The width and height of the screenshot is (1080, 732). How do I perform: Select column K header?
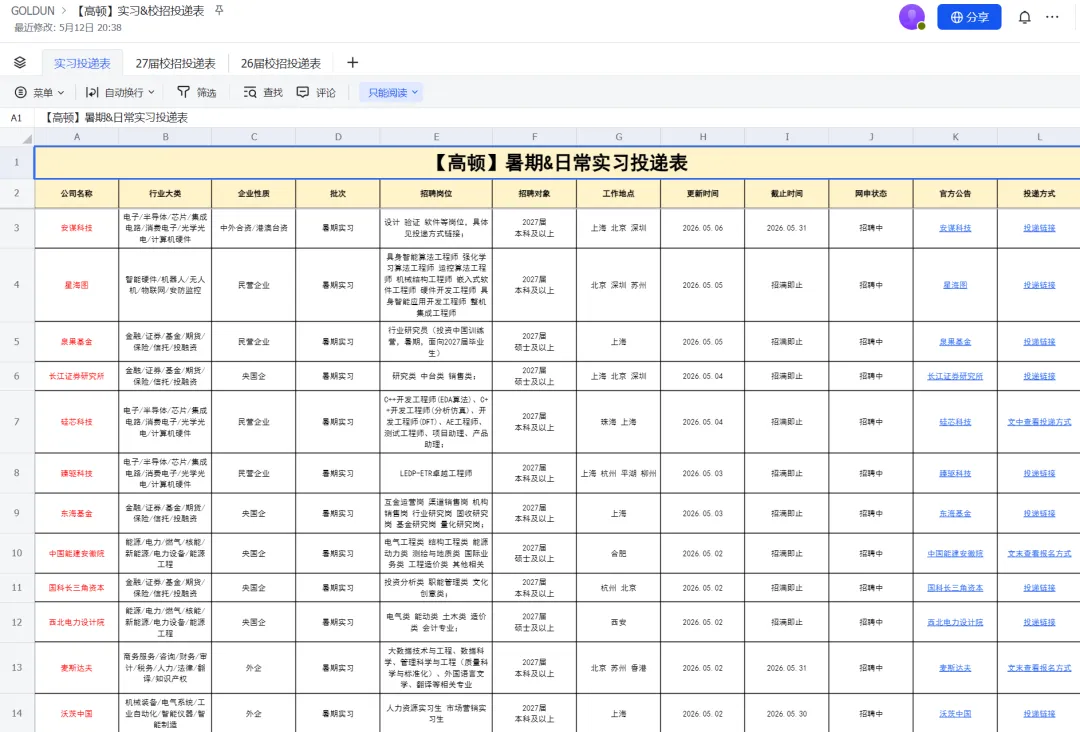pos(955,137)
